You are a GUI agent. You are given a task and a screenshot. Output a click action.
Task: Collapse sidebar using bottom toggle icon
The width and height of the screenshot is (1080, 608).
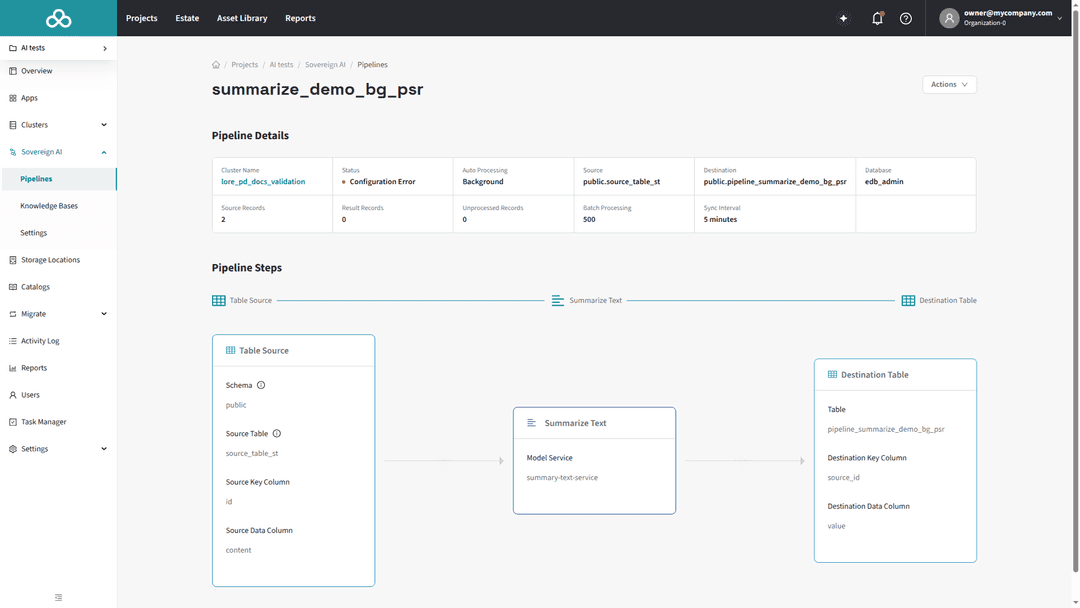[58, 597]
